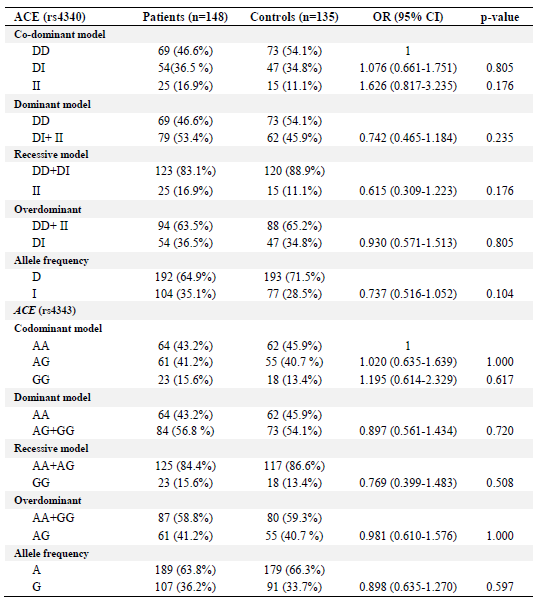Click the ACE (rs4340) column header

[x=50, y=17]
